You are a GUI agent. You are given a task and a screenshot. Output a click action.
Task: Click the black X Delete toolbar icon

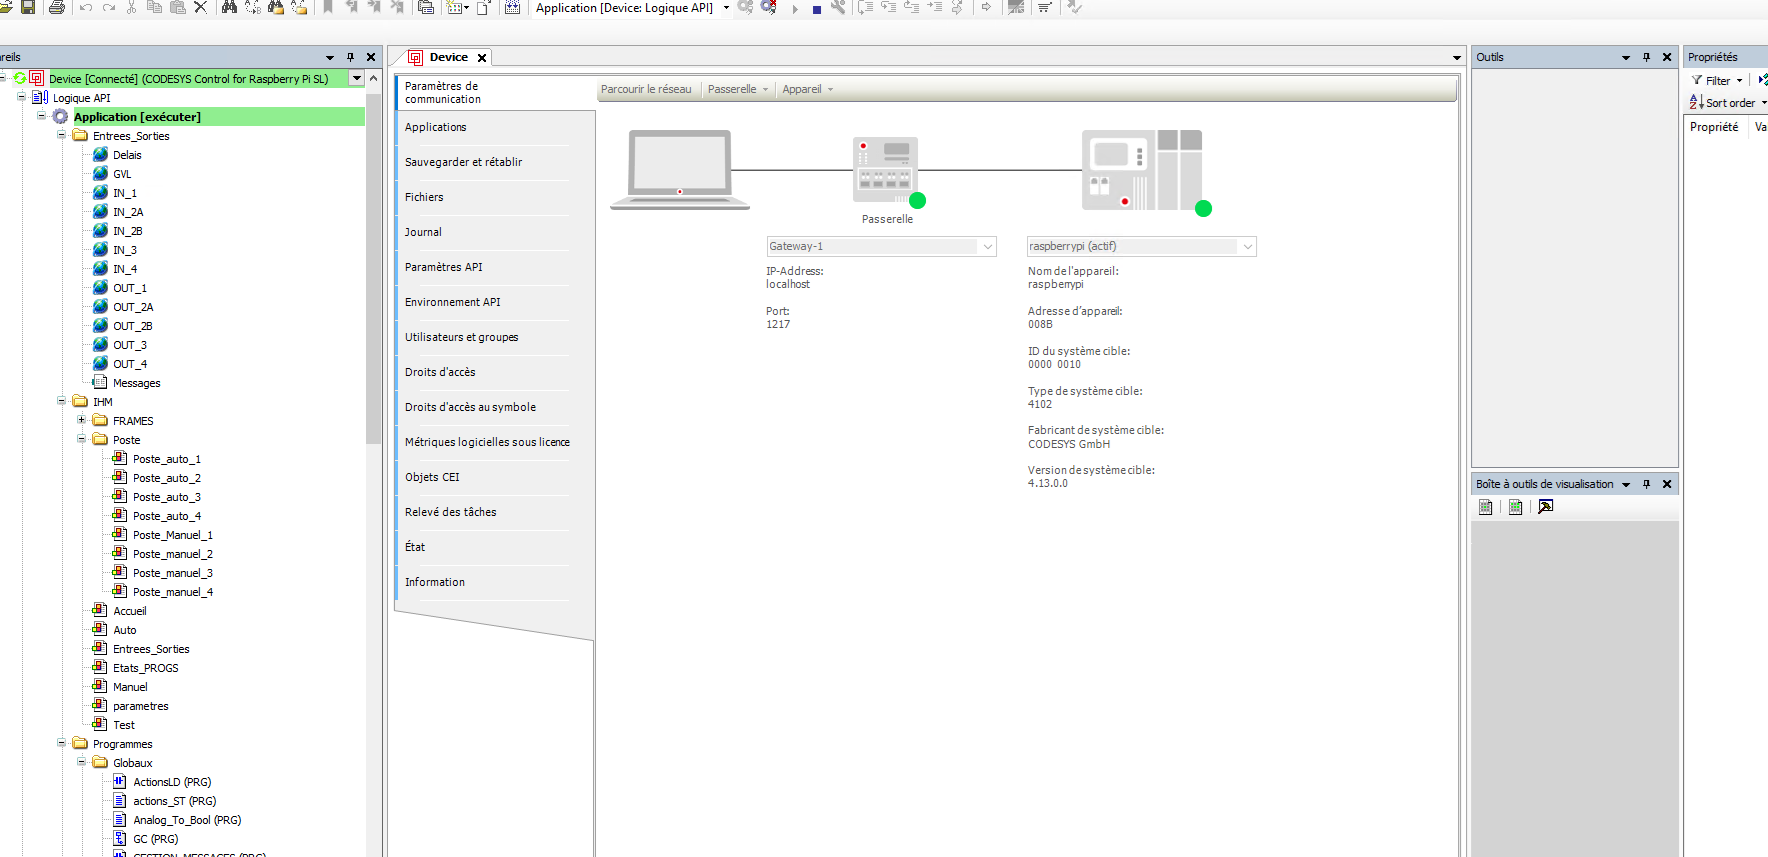click(x=201, y=7)
